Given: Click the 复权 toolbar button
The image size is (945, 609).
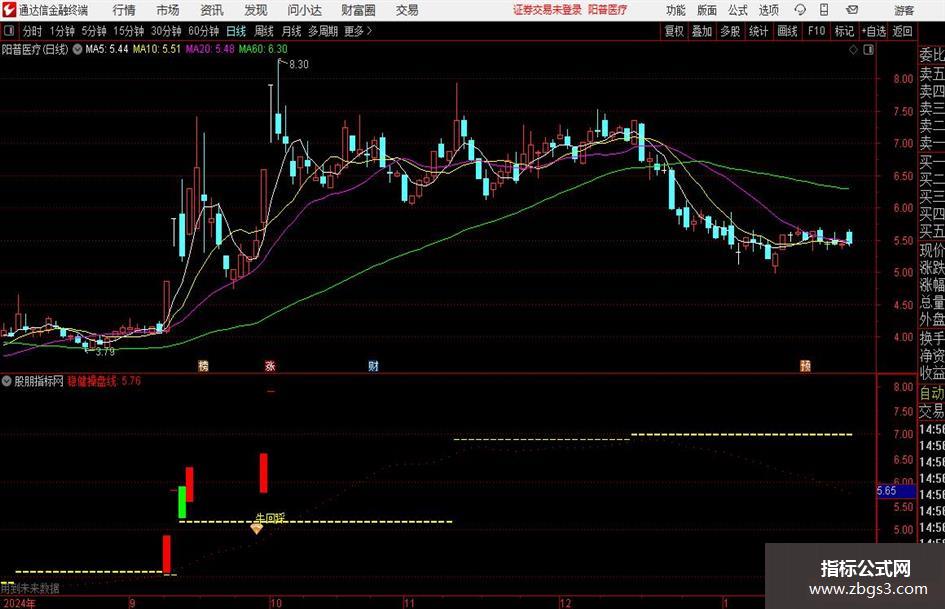Looking at the screenshot, I should [674, 31].
